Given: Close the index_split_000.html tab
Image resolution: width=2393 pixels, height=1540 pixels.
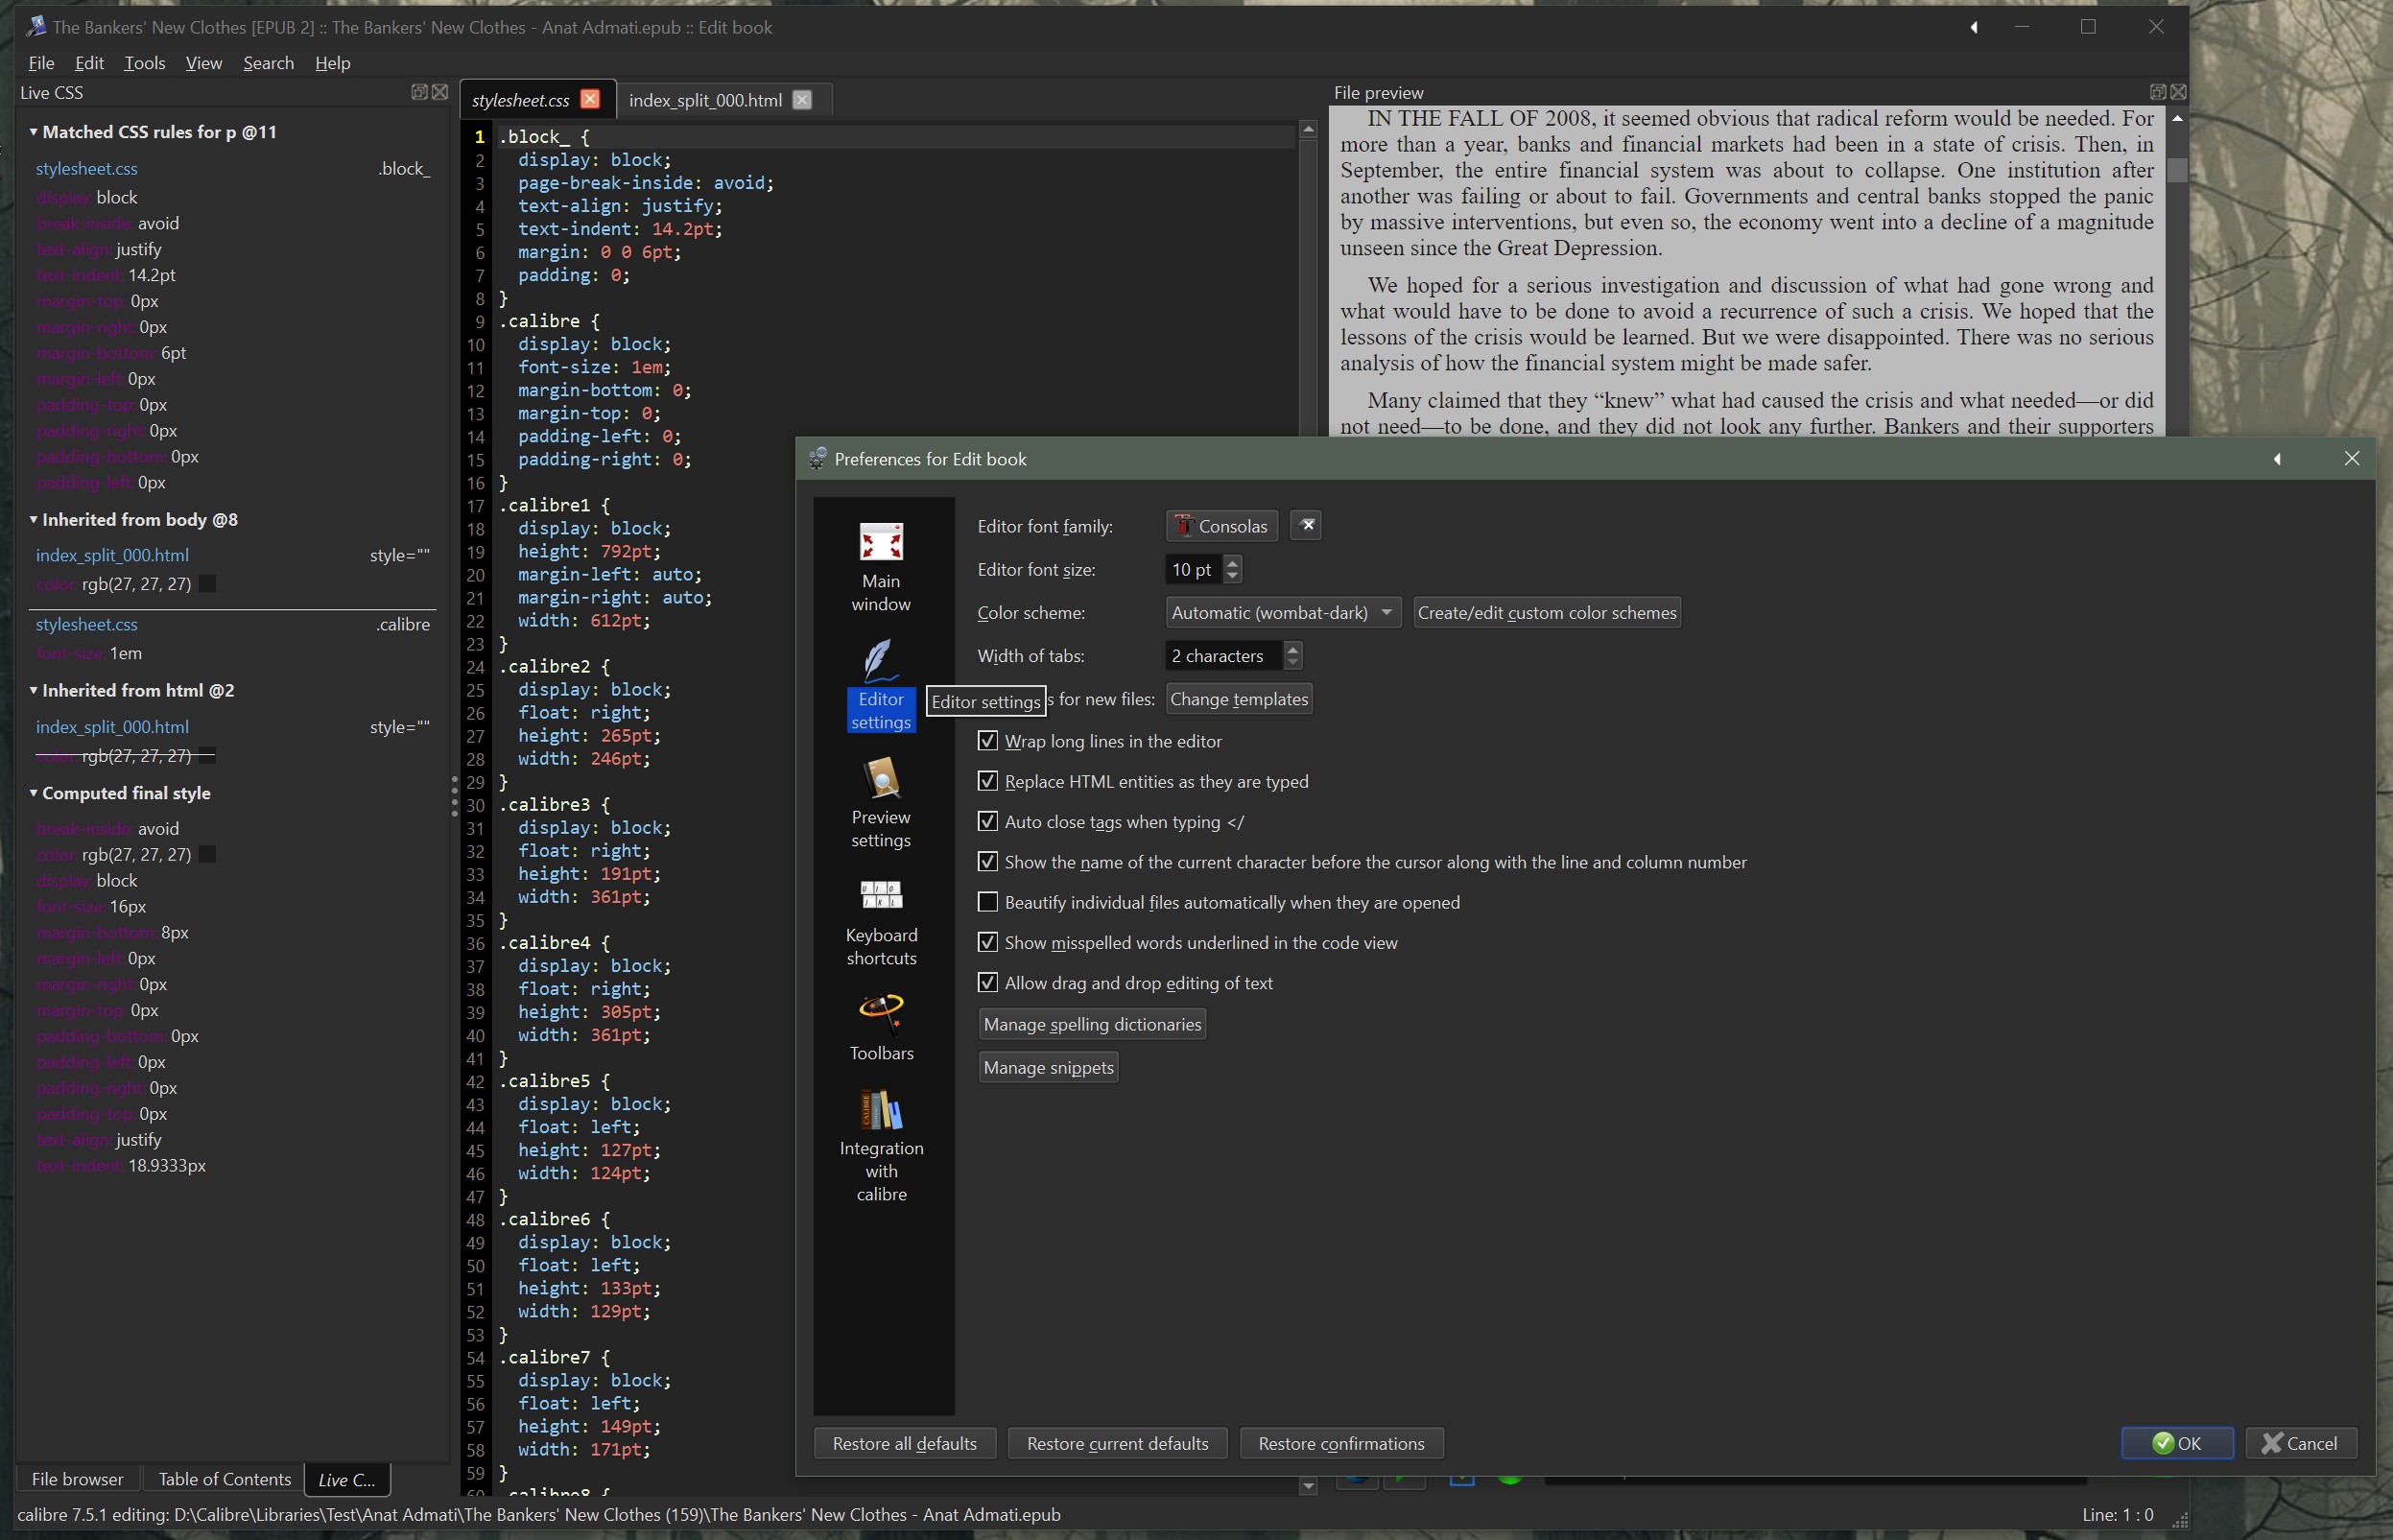Looking at the screenshot, I should pyautogui.click(x=801, y=99).
